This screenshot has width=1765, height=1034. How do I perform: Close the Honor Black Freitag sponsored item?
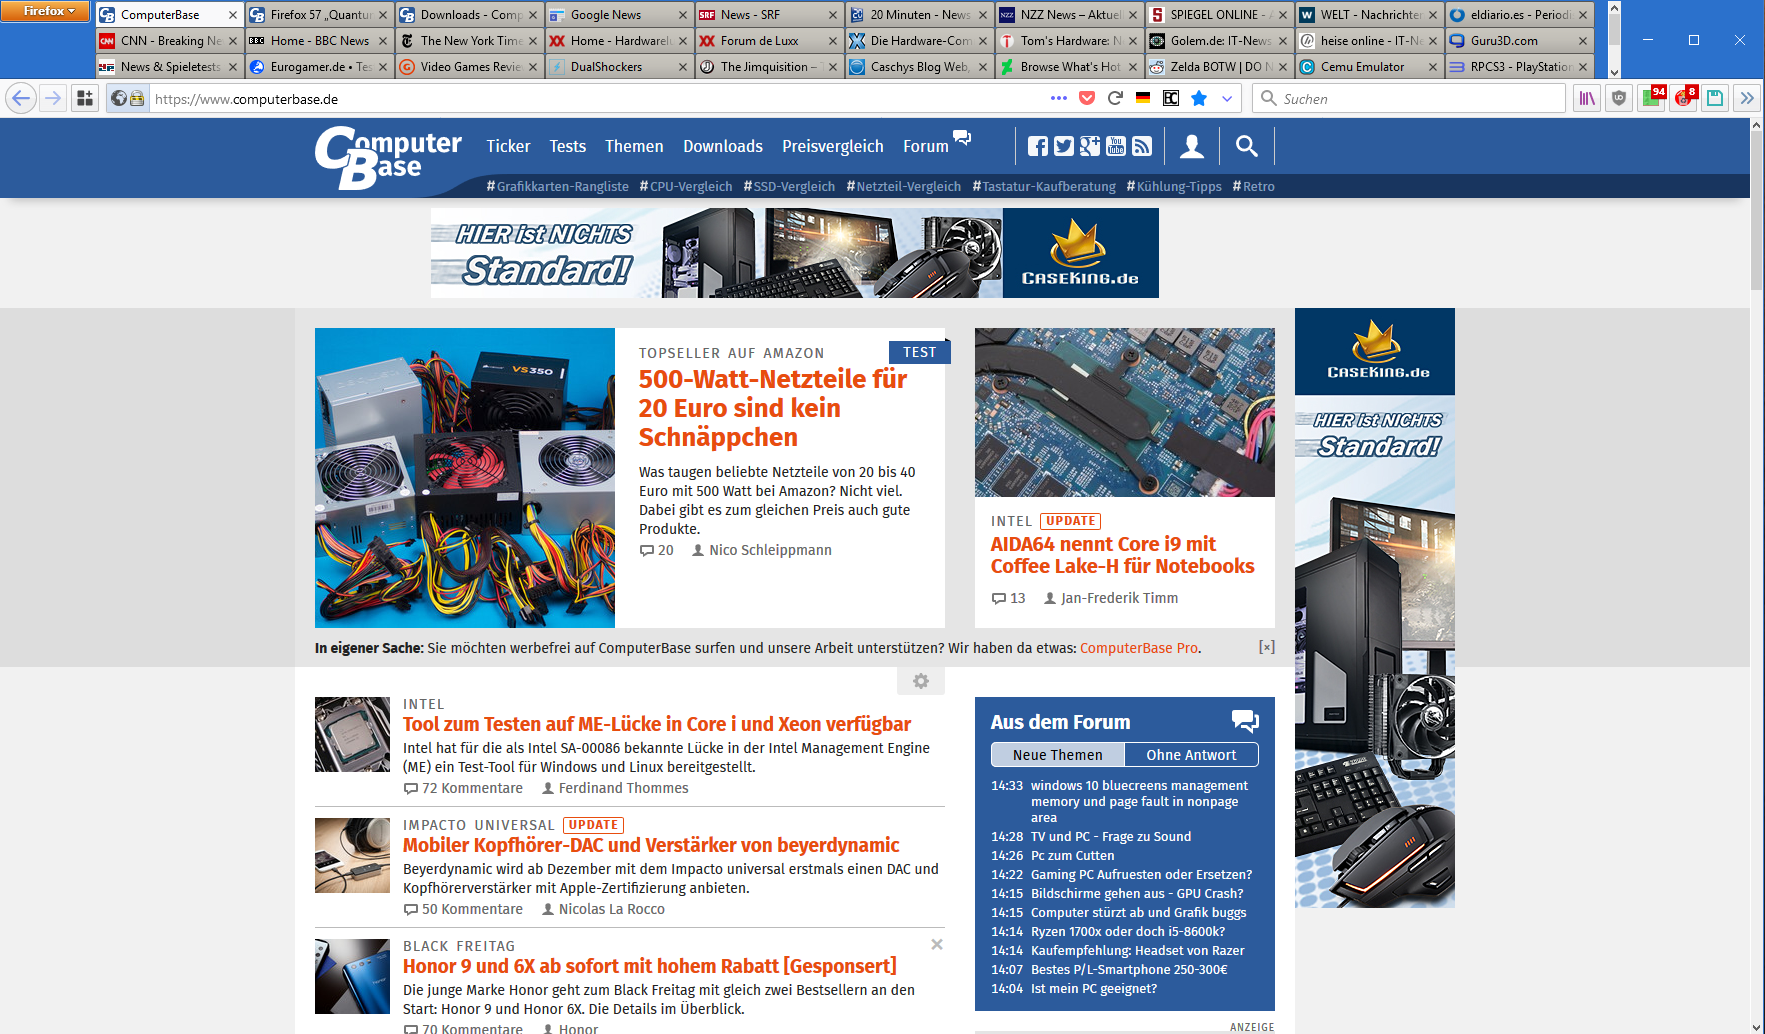[937, 944]
